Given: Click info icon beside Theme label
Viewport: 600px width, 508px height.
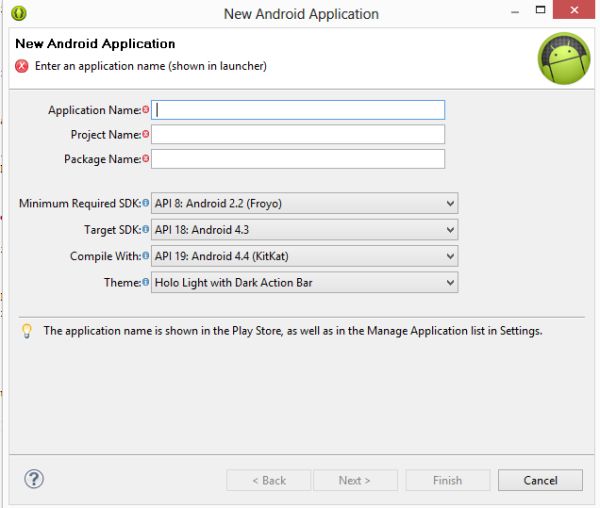Looking at the screenshot, I should pos(146,282).
